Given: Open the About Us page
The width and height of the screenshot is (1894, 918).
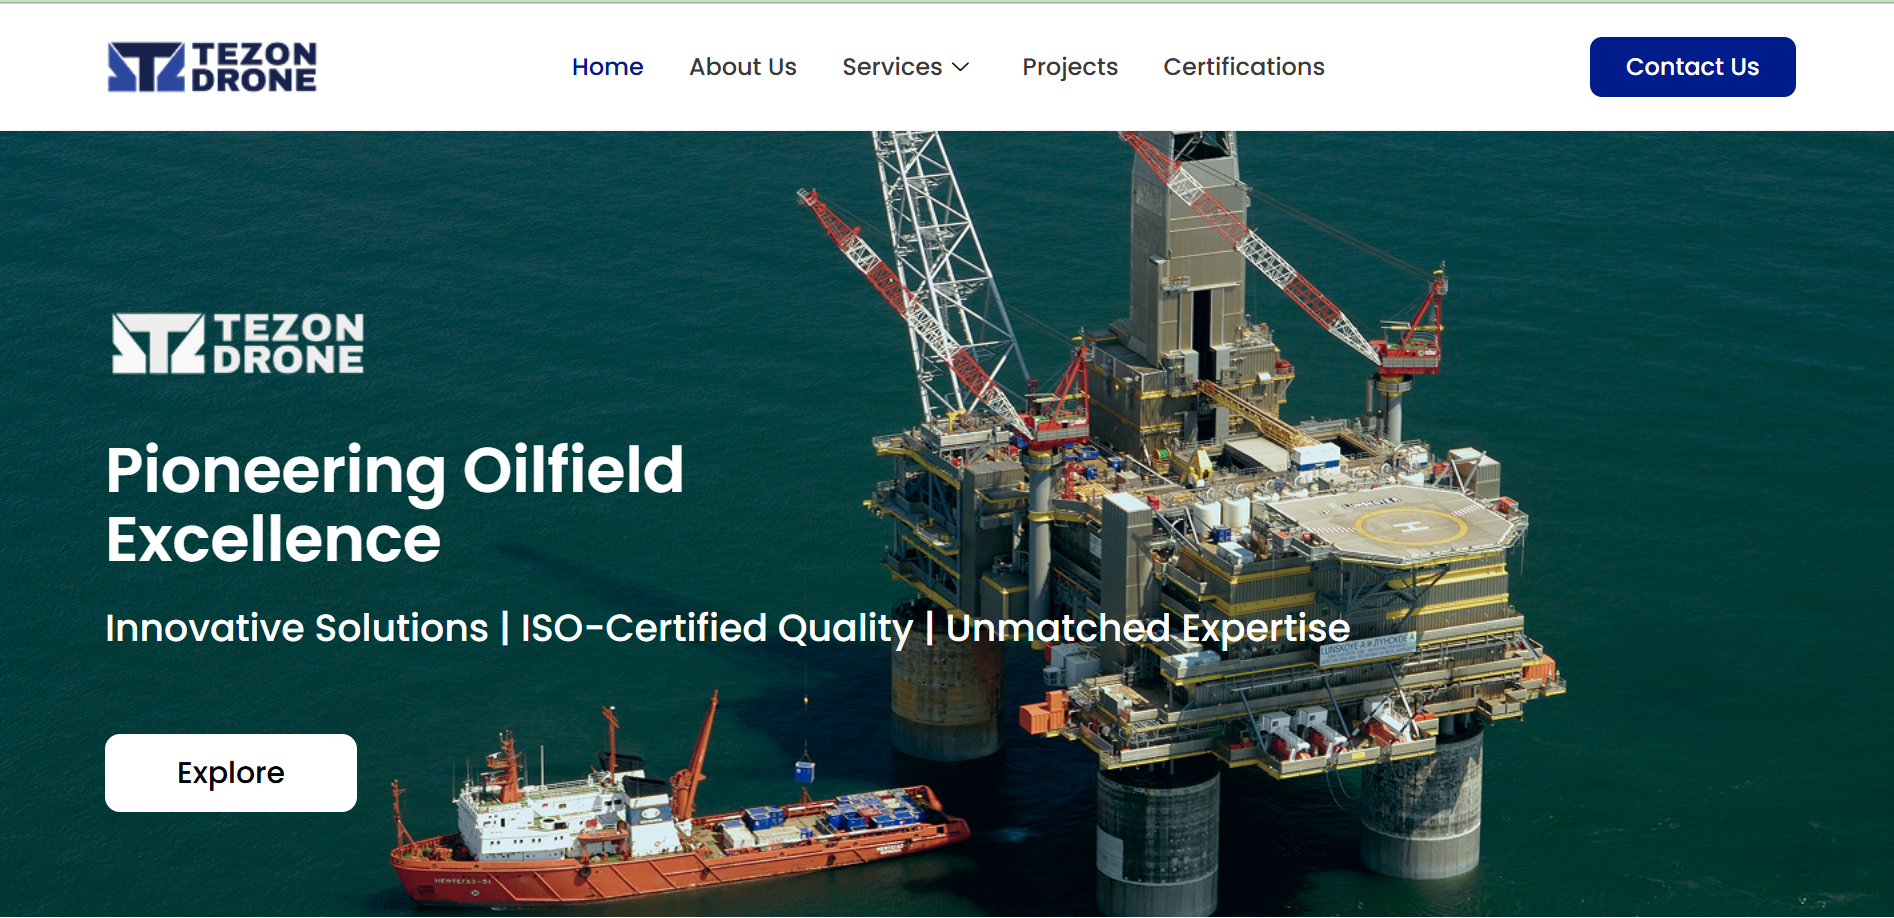Looking at the screenshot, I should pos(742,67).
